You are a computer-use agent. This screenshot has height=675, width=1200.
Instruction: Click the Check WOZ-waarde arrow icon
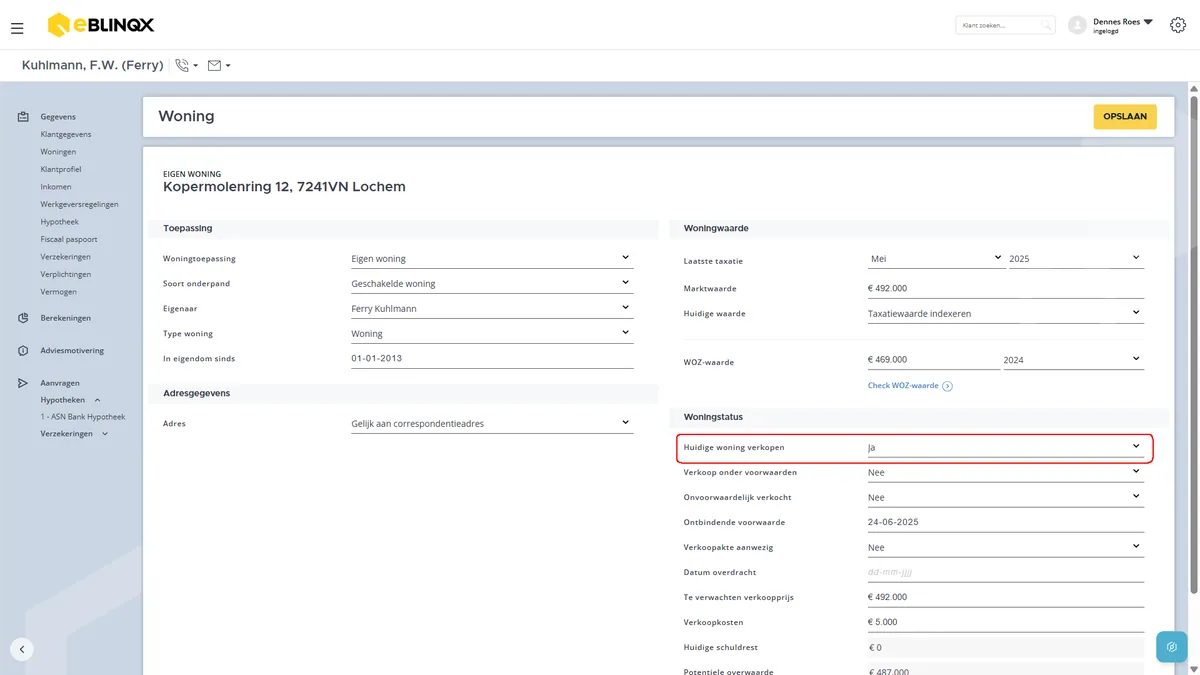click(x=947, y=386)
